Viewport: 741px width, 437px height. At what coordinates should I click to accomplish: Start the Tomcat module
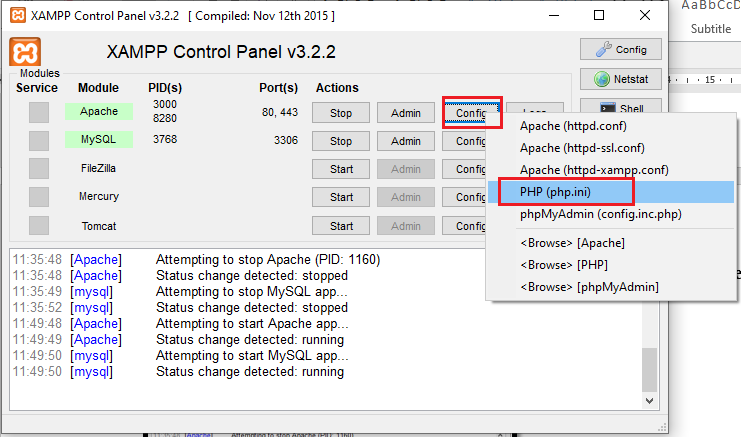click(341, 226)
